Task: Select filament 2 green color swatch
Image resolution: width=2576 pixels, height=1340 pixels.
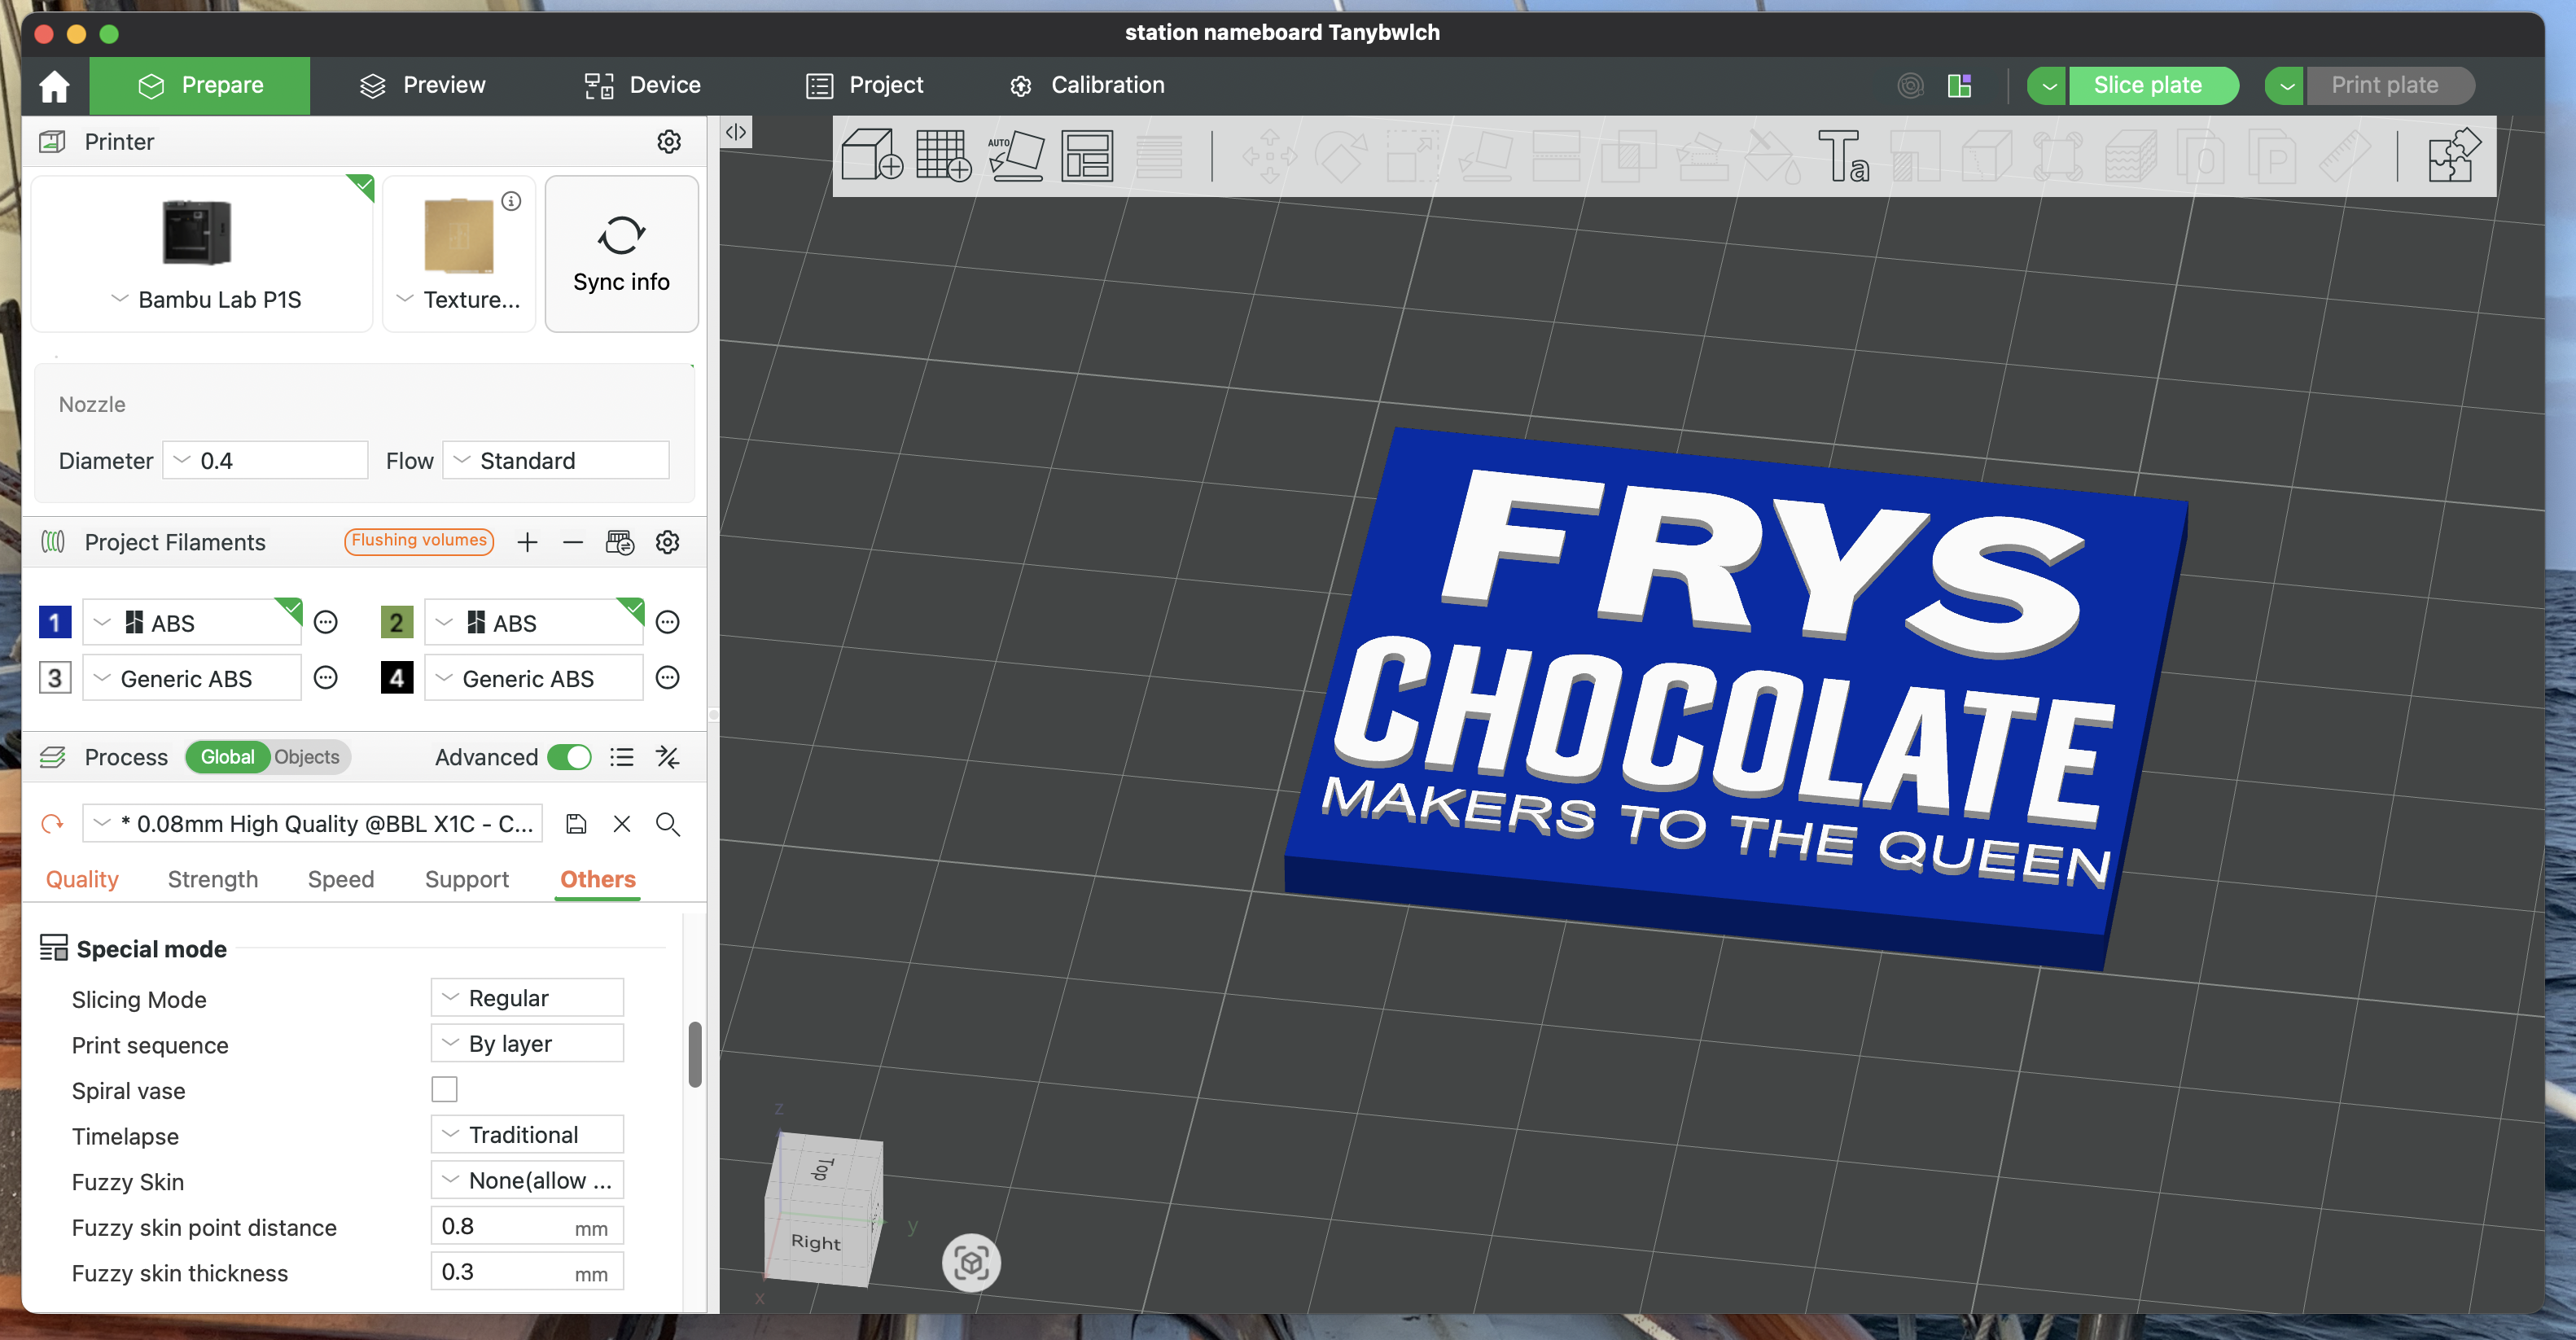Action: (397, 623)
